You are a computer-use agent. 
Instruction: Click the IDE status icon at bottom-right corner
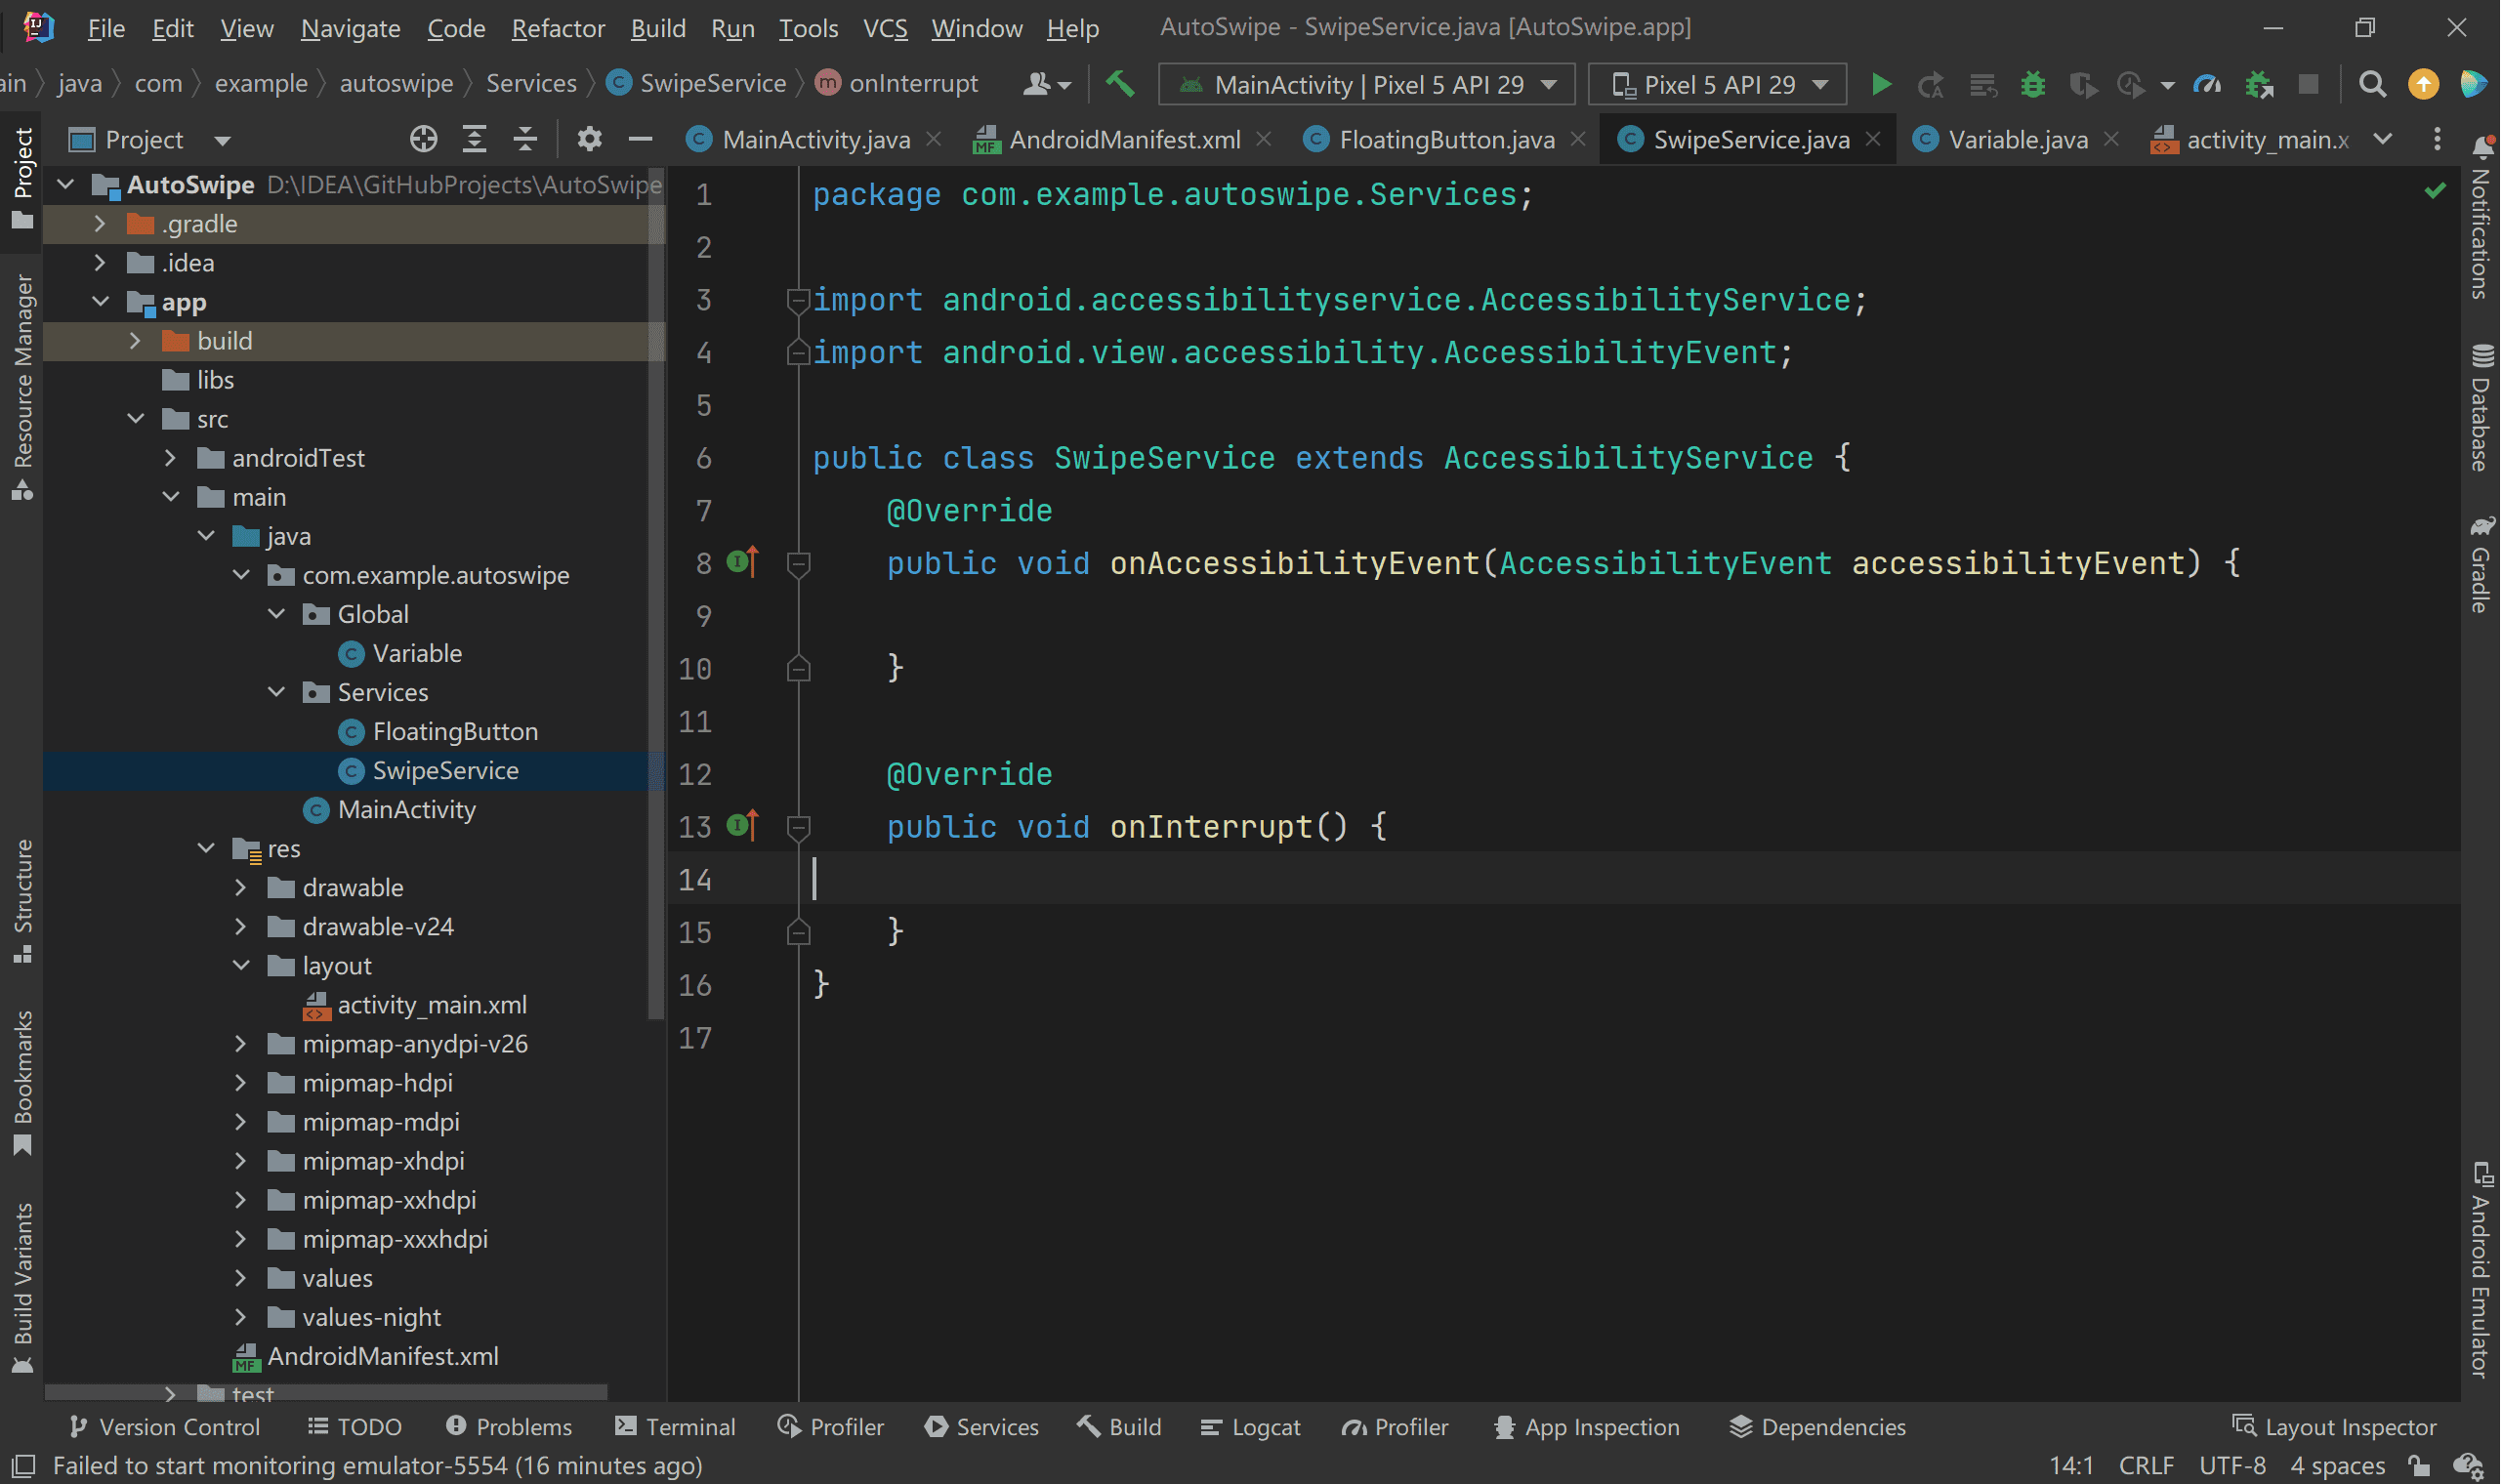[x=2470, y=1466]
